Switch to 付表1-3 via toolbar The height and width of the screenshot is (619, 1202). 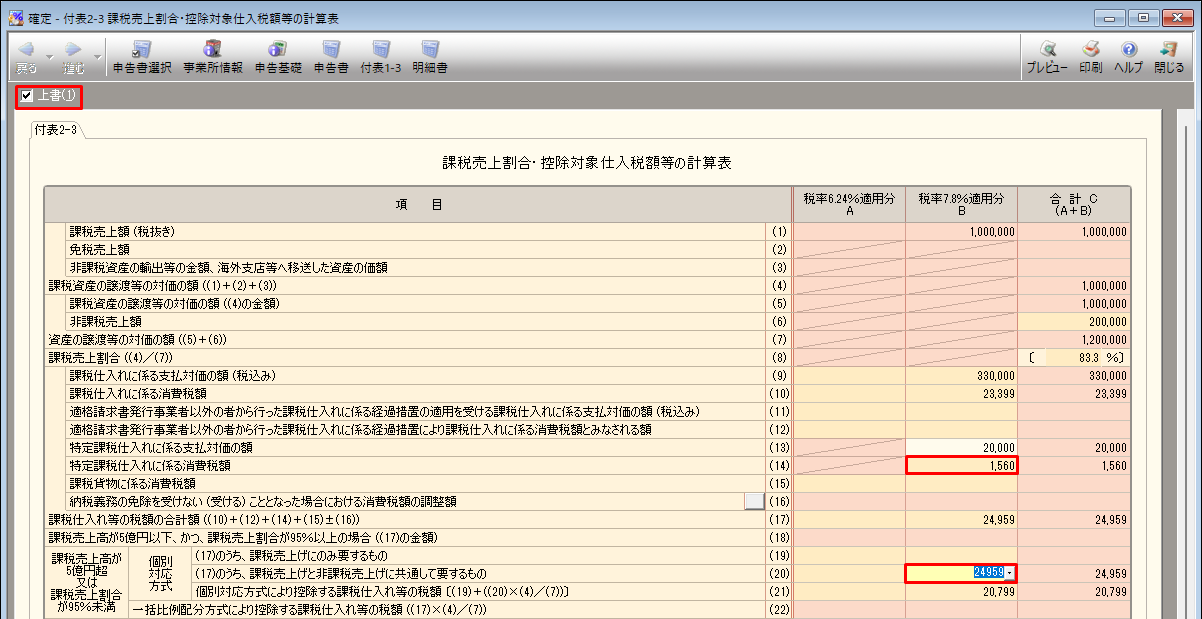coord(381,57)
